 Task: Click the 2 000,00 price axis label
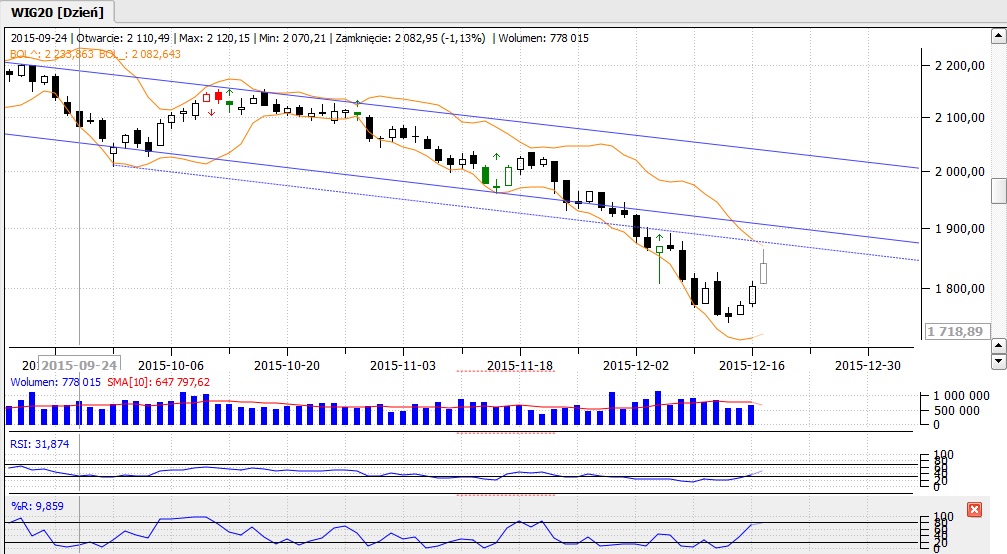point(960,171)
